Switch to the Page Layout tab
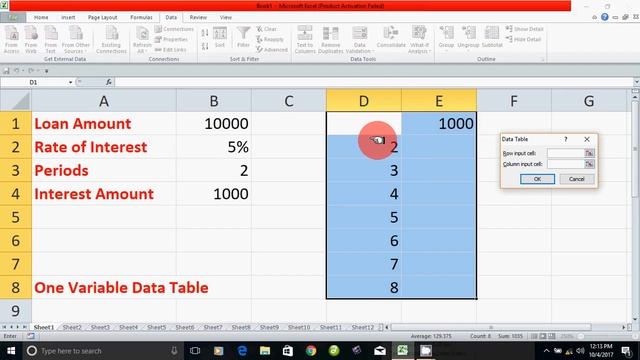 [102, 18]
